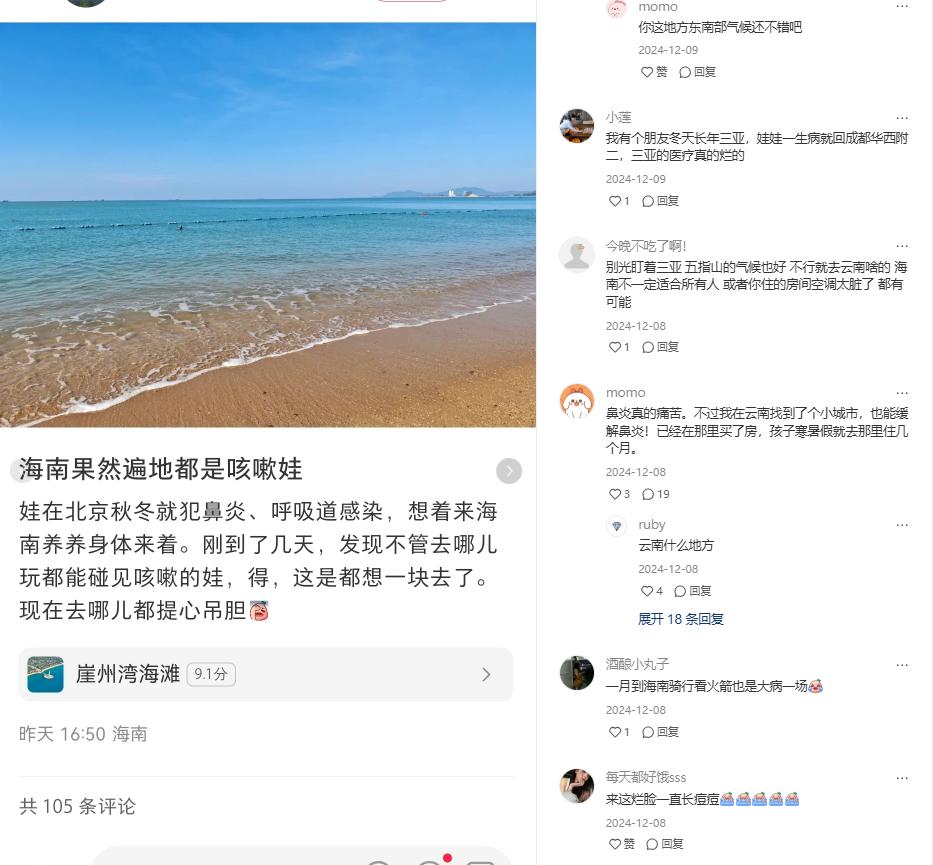Open momo's rabbit avatar profile

tap(577, 401)
